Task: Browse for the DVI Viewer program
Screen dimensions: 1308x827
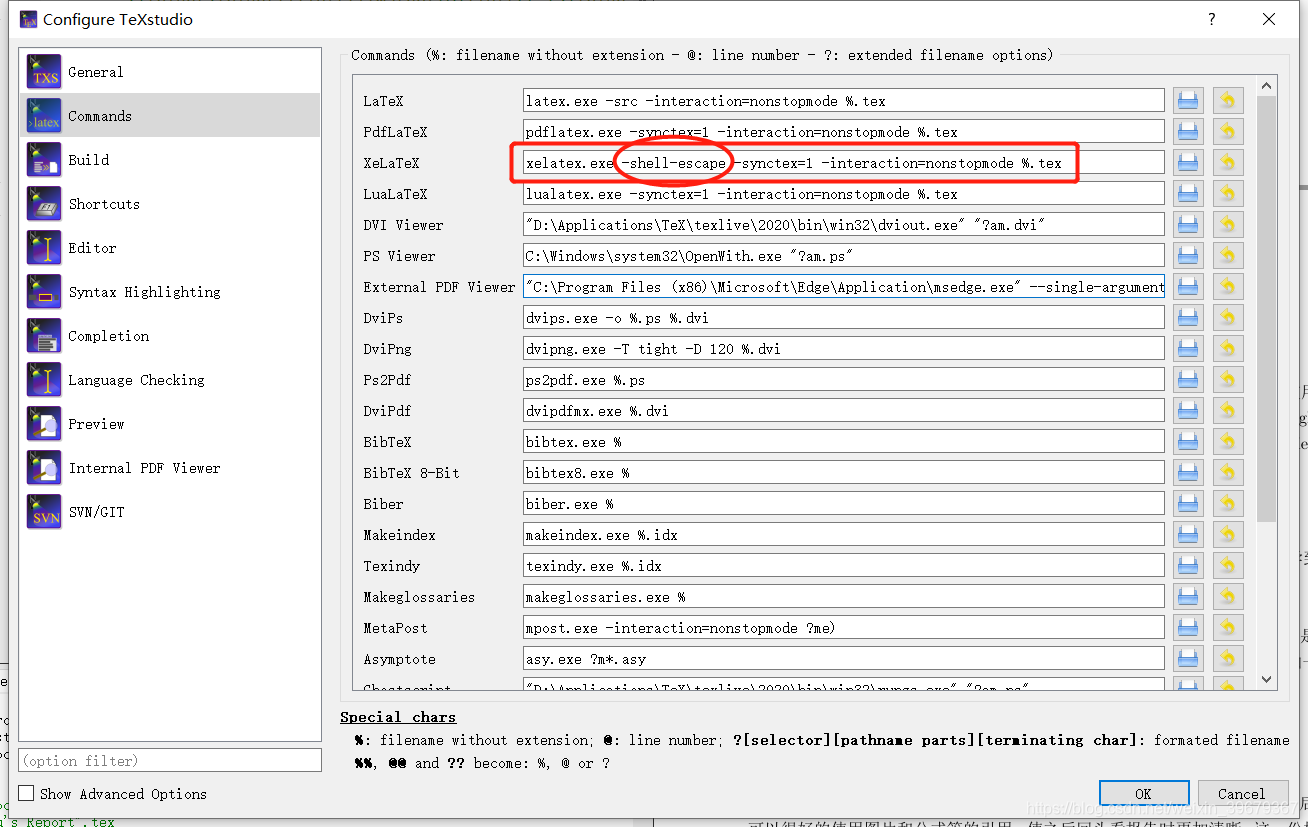Action: coord(1187,224)
